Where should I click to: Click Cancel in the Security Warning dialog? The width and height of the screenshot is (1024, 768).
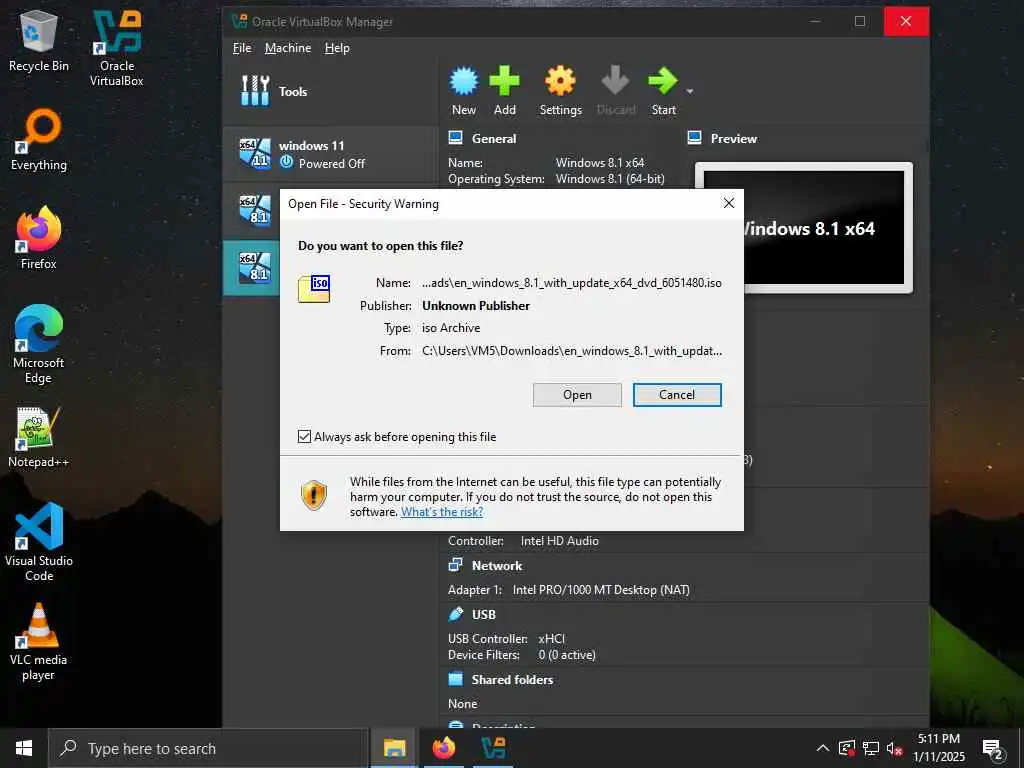677,395
